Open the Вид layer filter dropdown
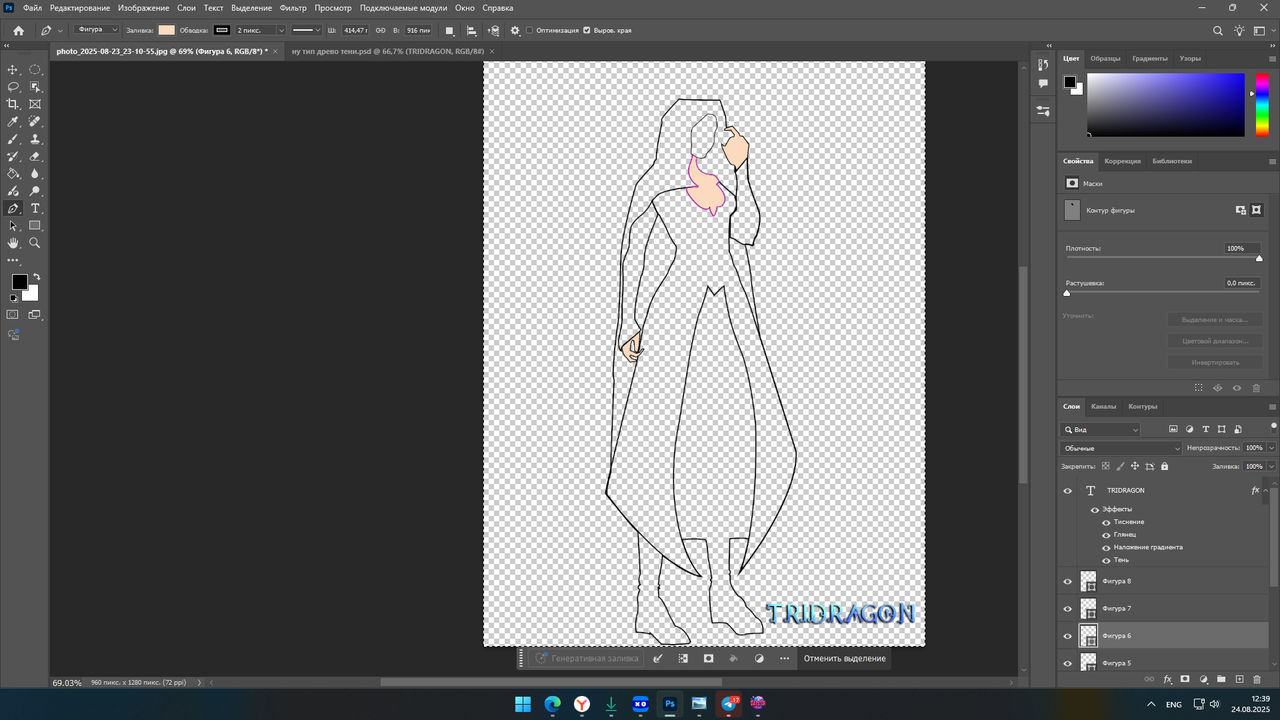 click(x=1100, y=429)
